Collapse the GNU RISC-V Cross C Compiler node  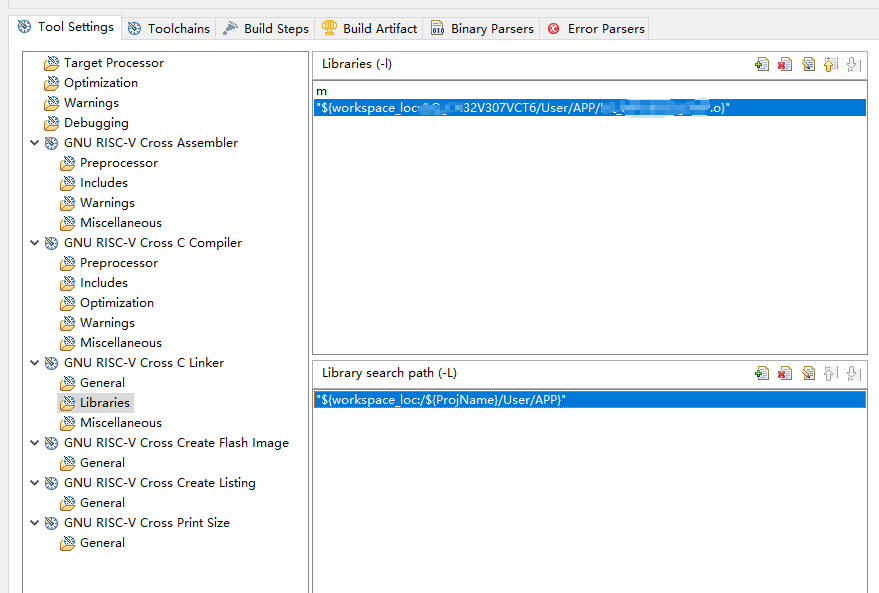pos(35,243)
